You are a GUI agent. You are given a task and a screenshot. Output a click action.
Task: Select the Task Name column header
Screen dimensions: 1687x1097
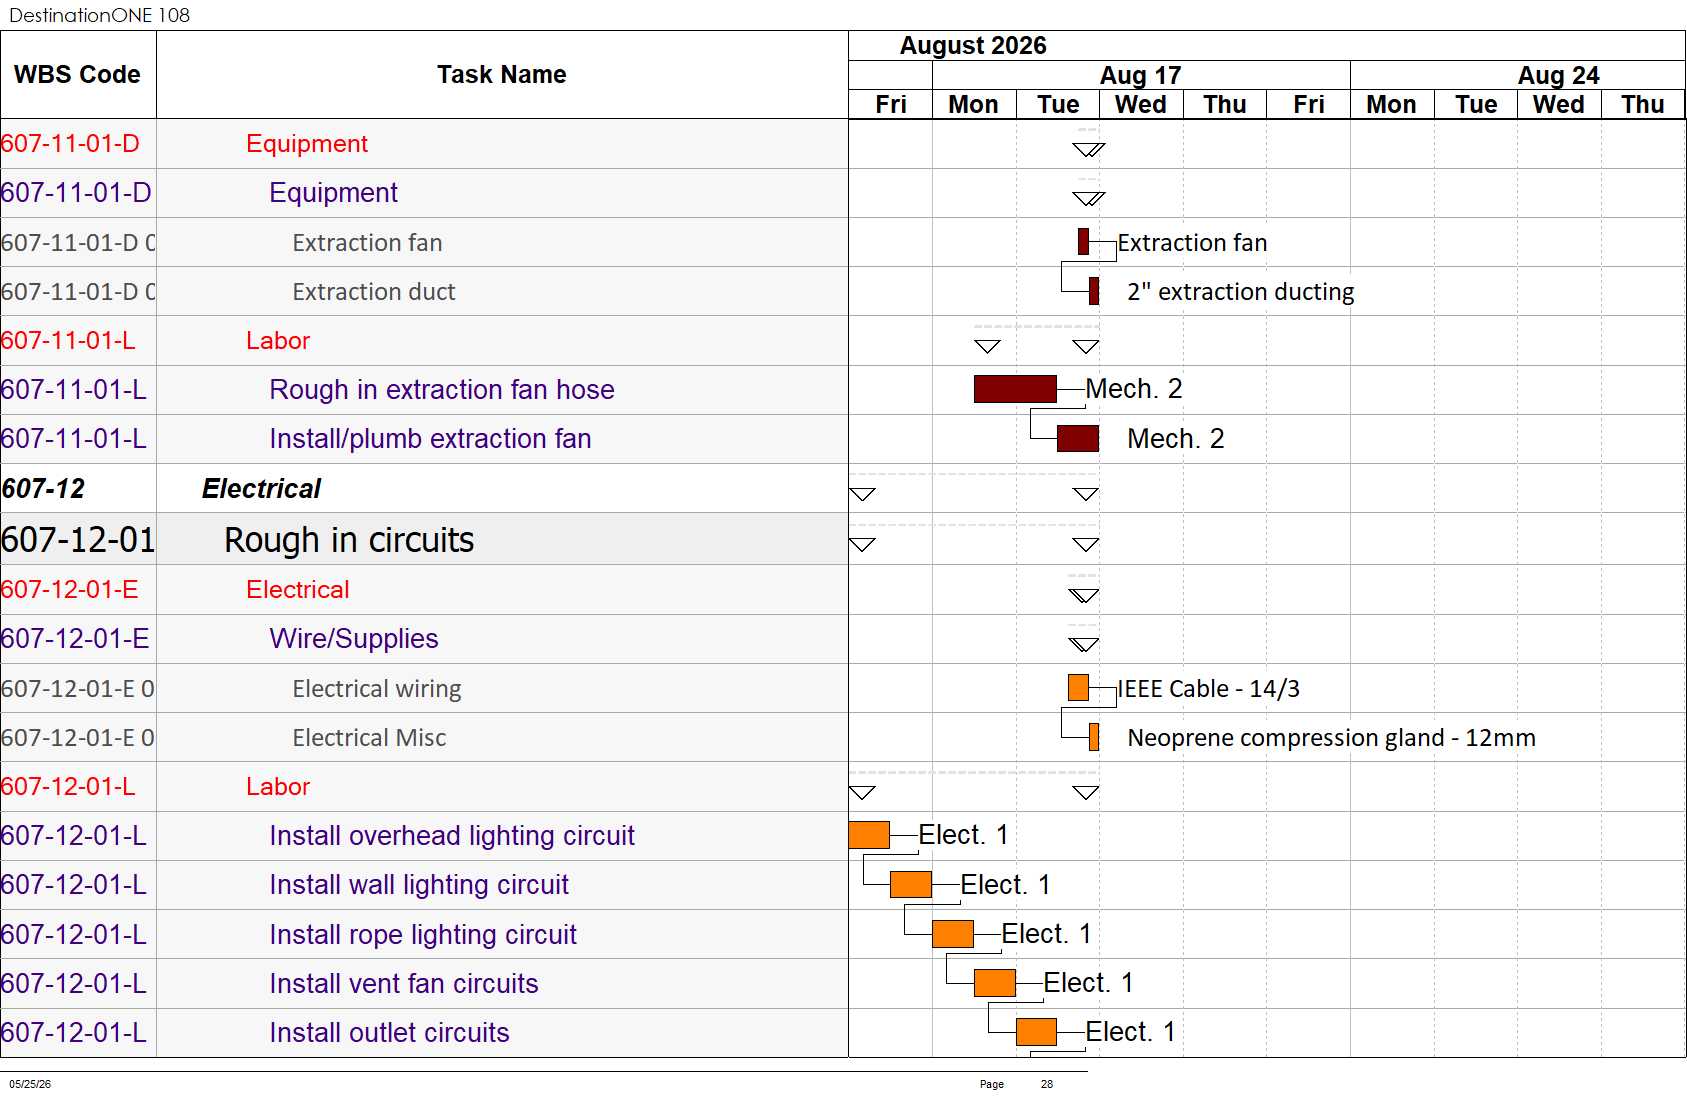(502, 75)
